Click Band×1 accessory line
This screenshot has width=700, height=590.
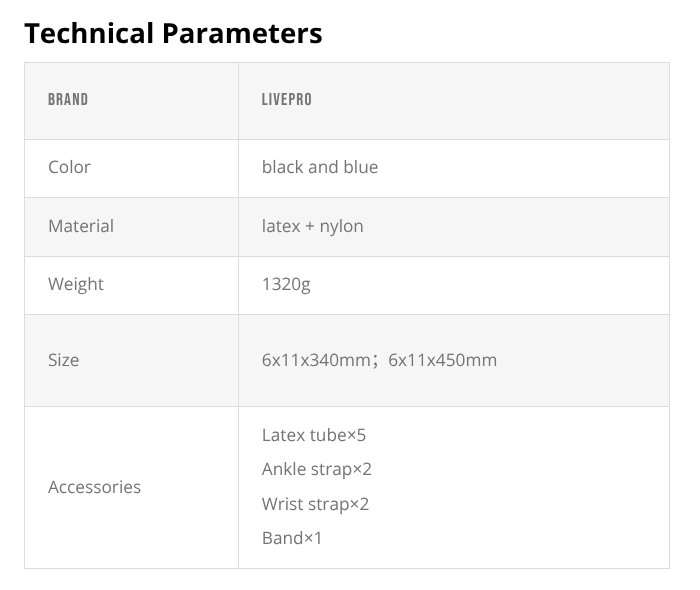[292, 538]
